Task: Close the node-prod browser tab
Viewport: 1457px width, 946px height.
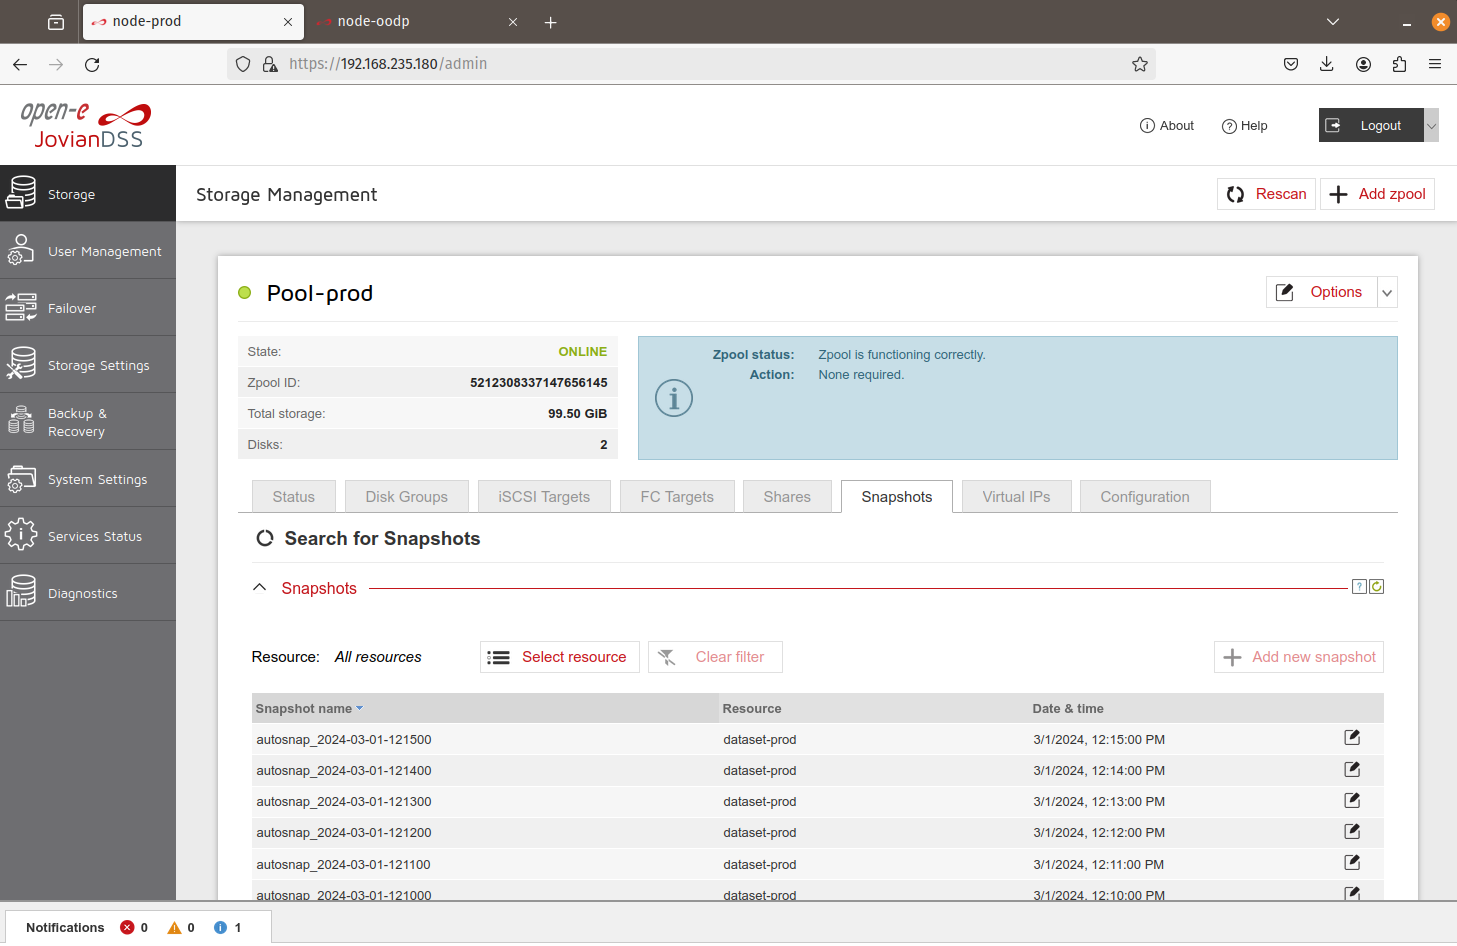Action: pyautogui.click(x=288, y=22)
